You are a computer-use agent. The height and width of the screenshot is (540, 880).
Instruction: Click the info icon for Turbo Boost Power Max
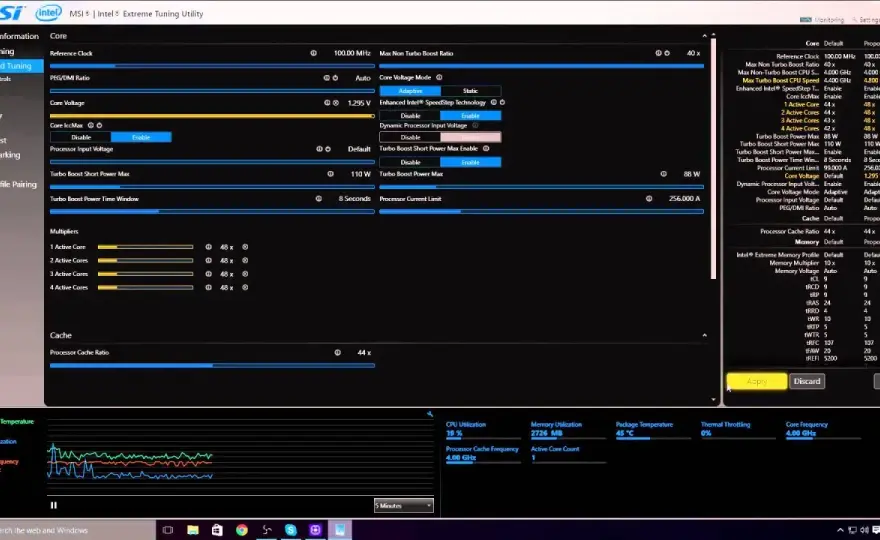click(x=664, y=174)
